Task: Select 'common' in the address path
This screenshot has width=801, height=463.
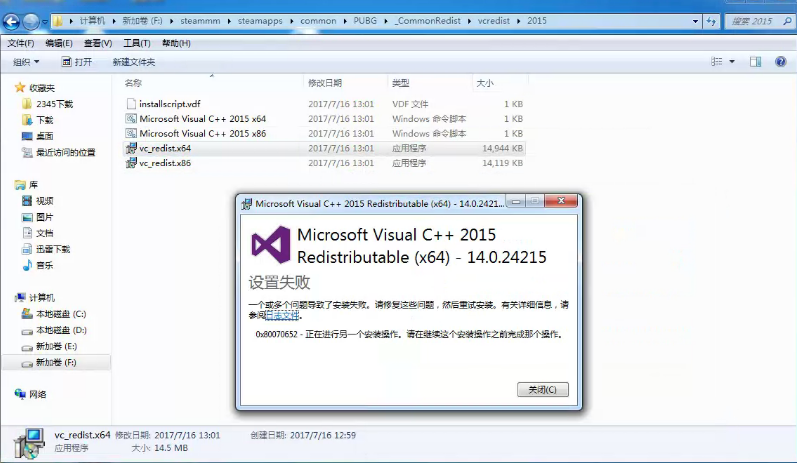Action: [x=318, y=21]
